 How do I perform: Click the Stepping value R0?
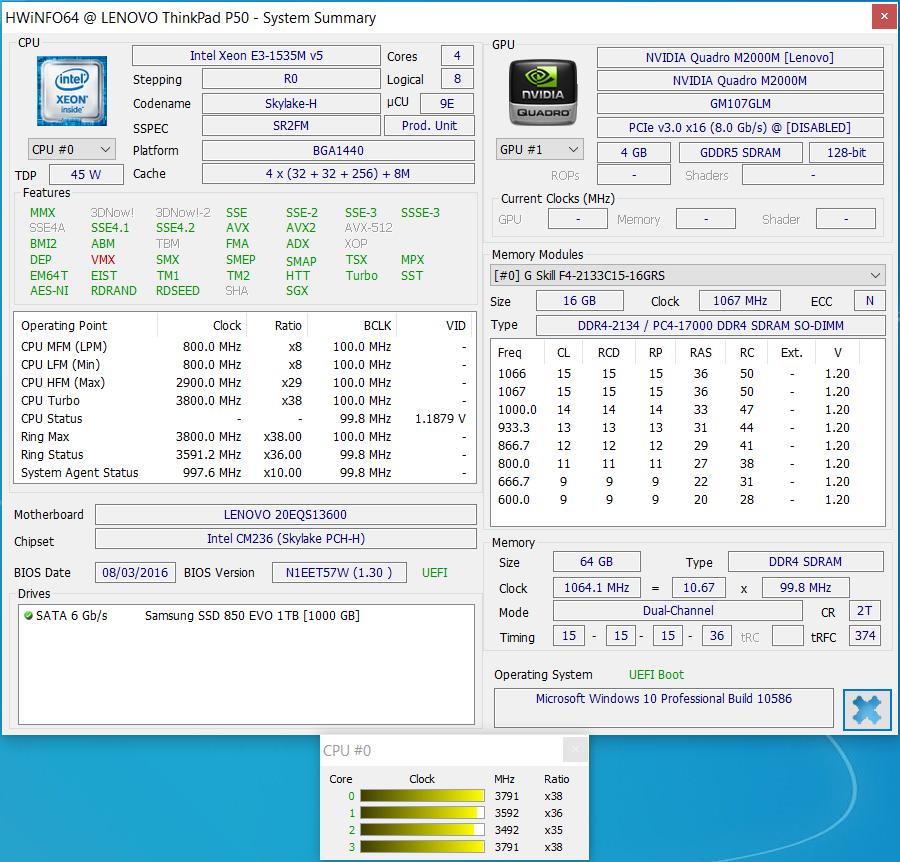(291, 79)
